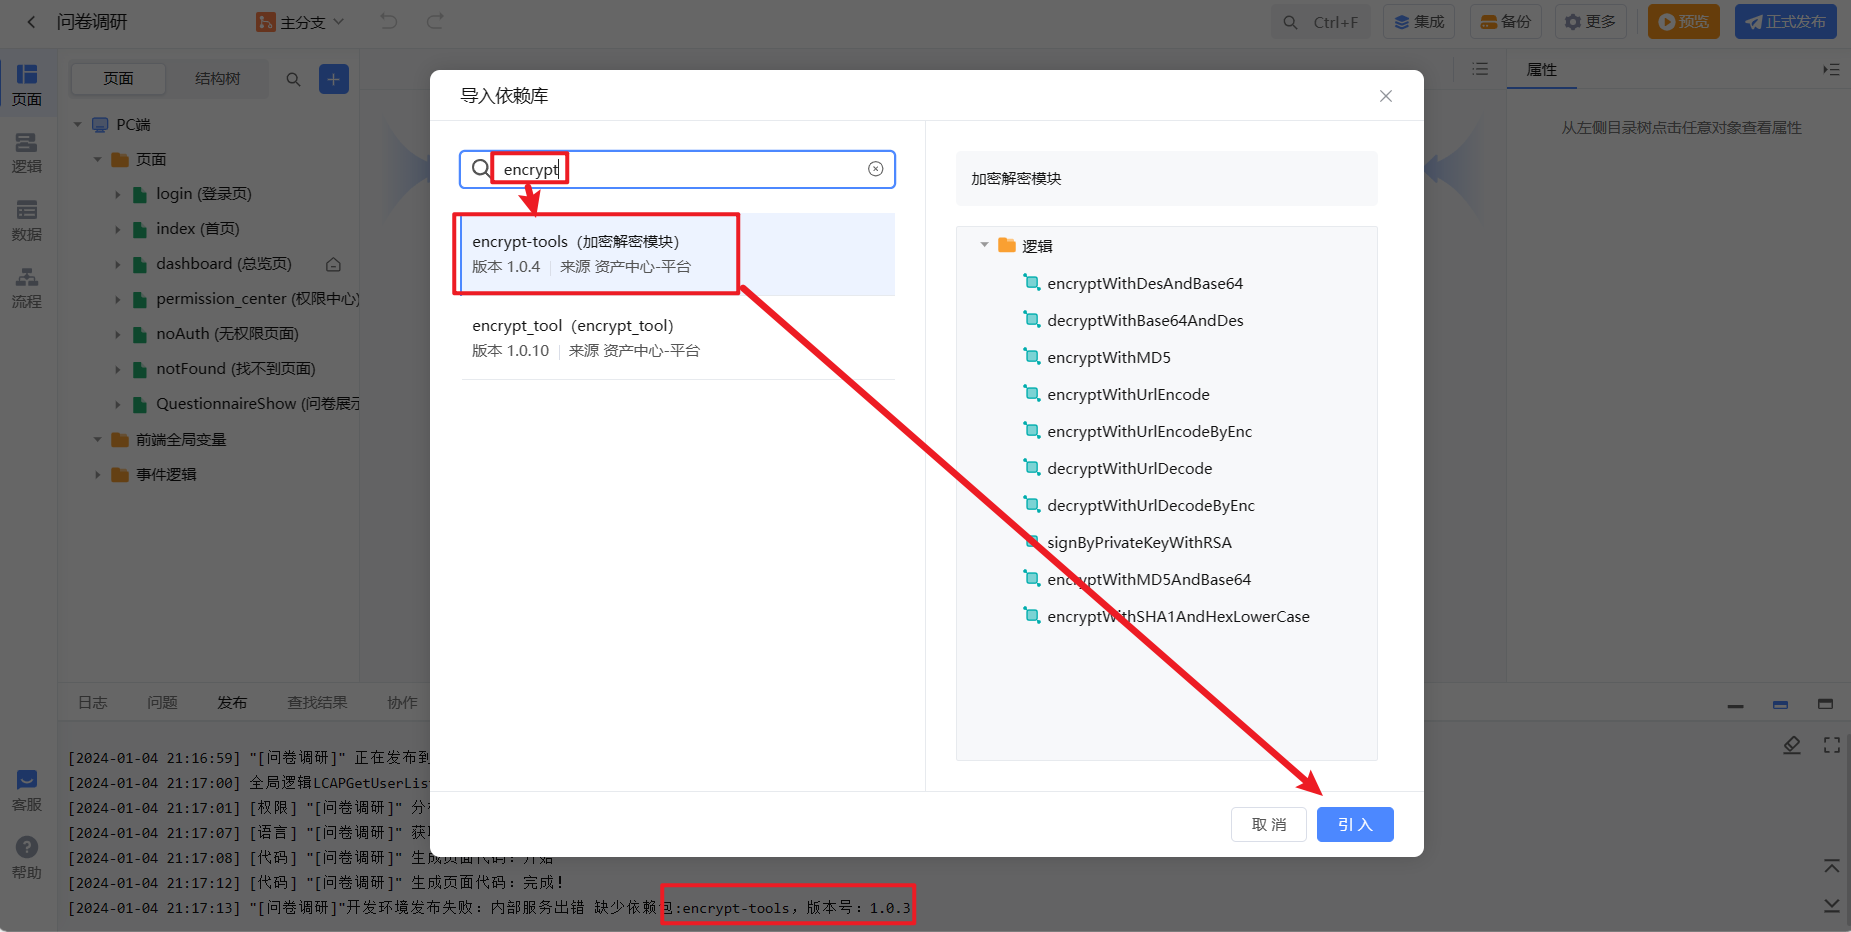Select the 数据 sidebar icon
The height and width of the screenshot is (932, 1851).
(27, 220)
